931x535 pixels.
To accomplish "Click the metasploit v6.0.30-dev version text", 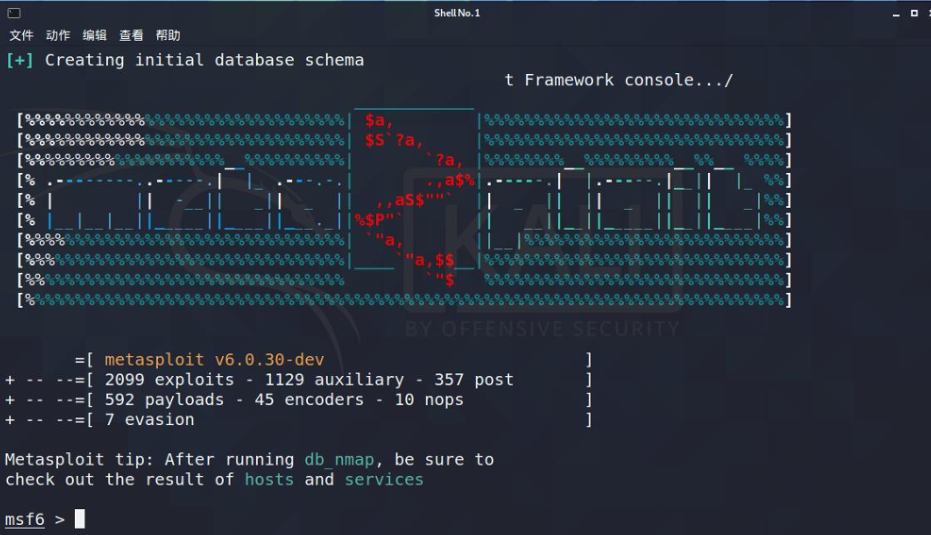I will 214,360.
